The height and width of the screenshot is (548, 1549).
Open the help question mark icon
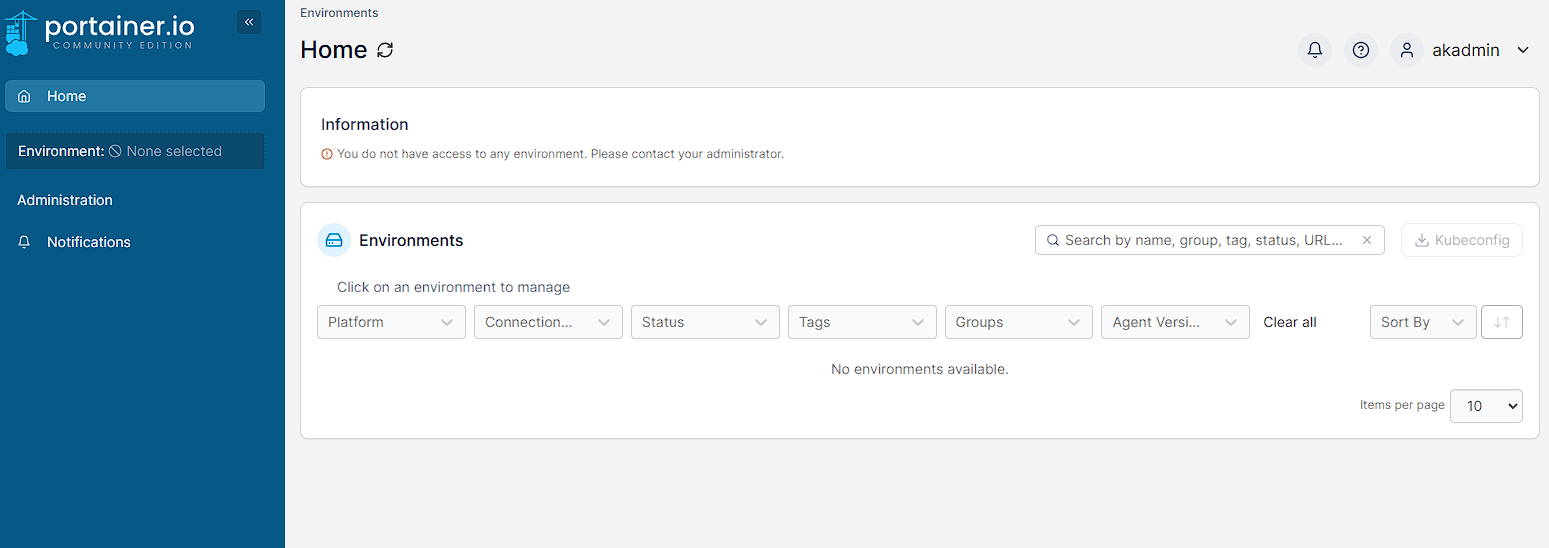pyautogui.click(x=1360, y=50)
